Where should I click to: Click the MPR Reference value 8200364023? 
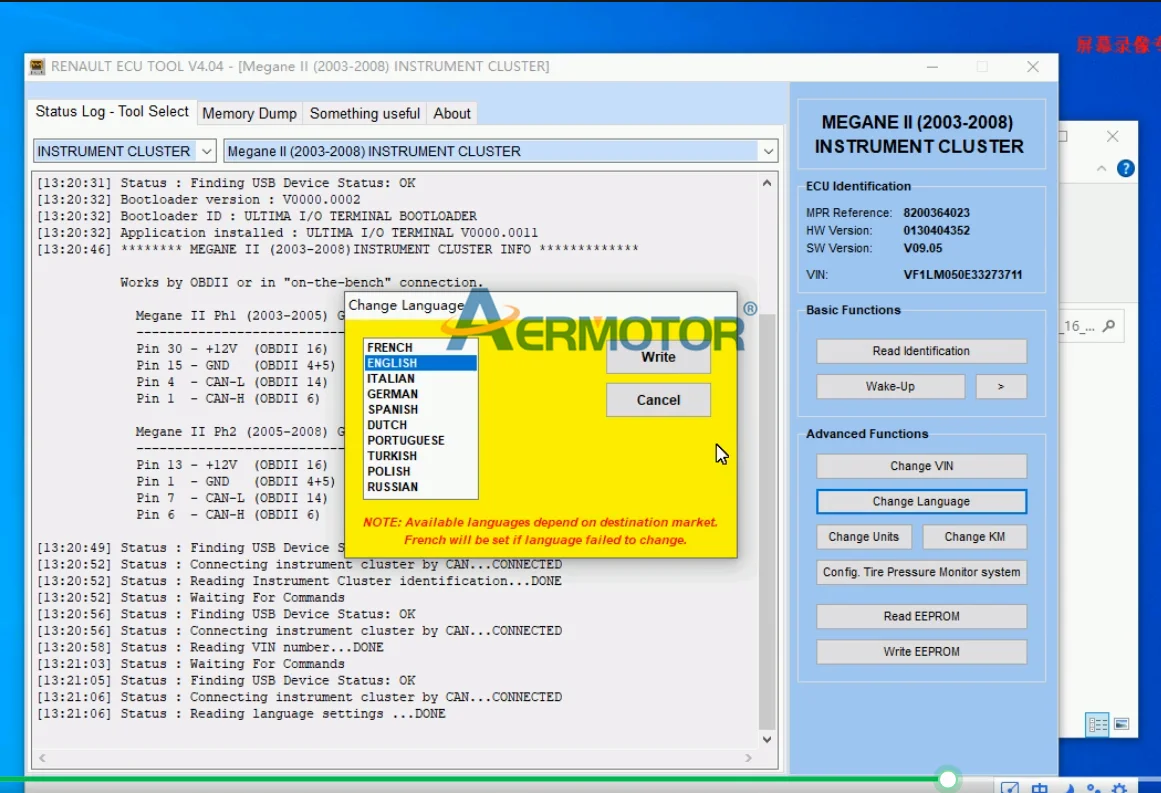tap(937, 213)
